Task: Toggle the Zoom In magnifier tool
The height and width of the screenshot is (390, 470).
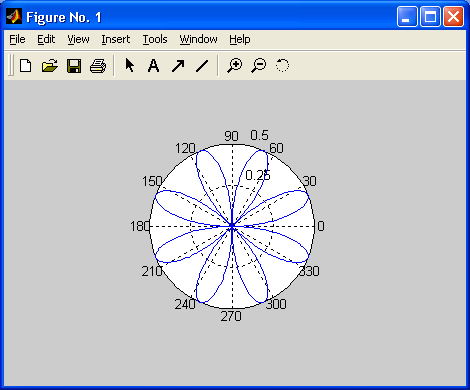Action: 235,65
